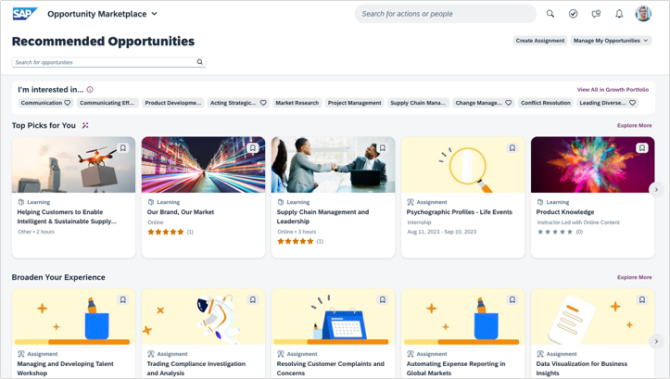Image resolution: width=670 pixels, height=379 pixels.
Task: Open Supply Chain Management and Leadership title
Action: coord(323,217)
